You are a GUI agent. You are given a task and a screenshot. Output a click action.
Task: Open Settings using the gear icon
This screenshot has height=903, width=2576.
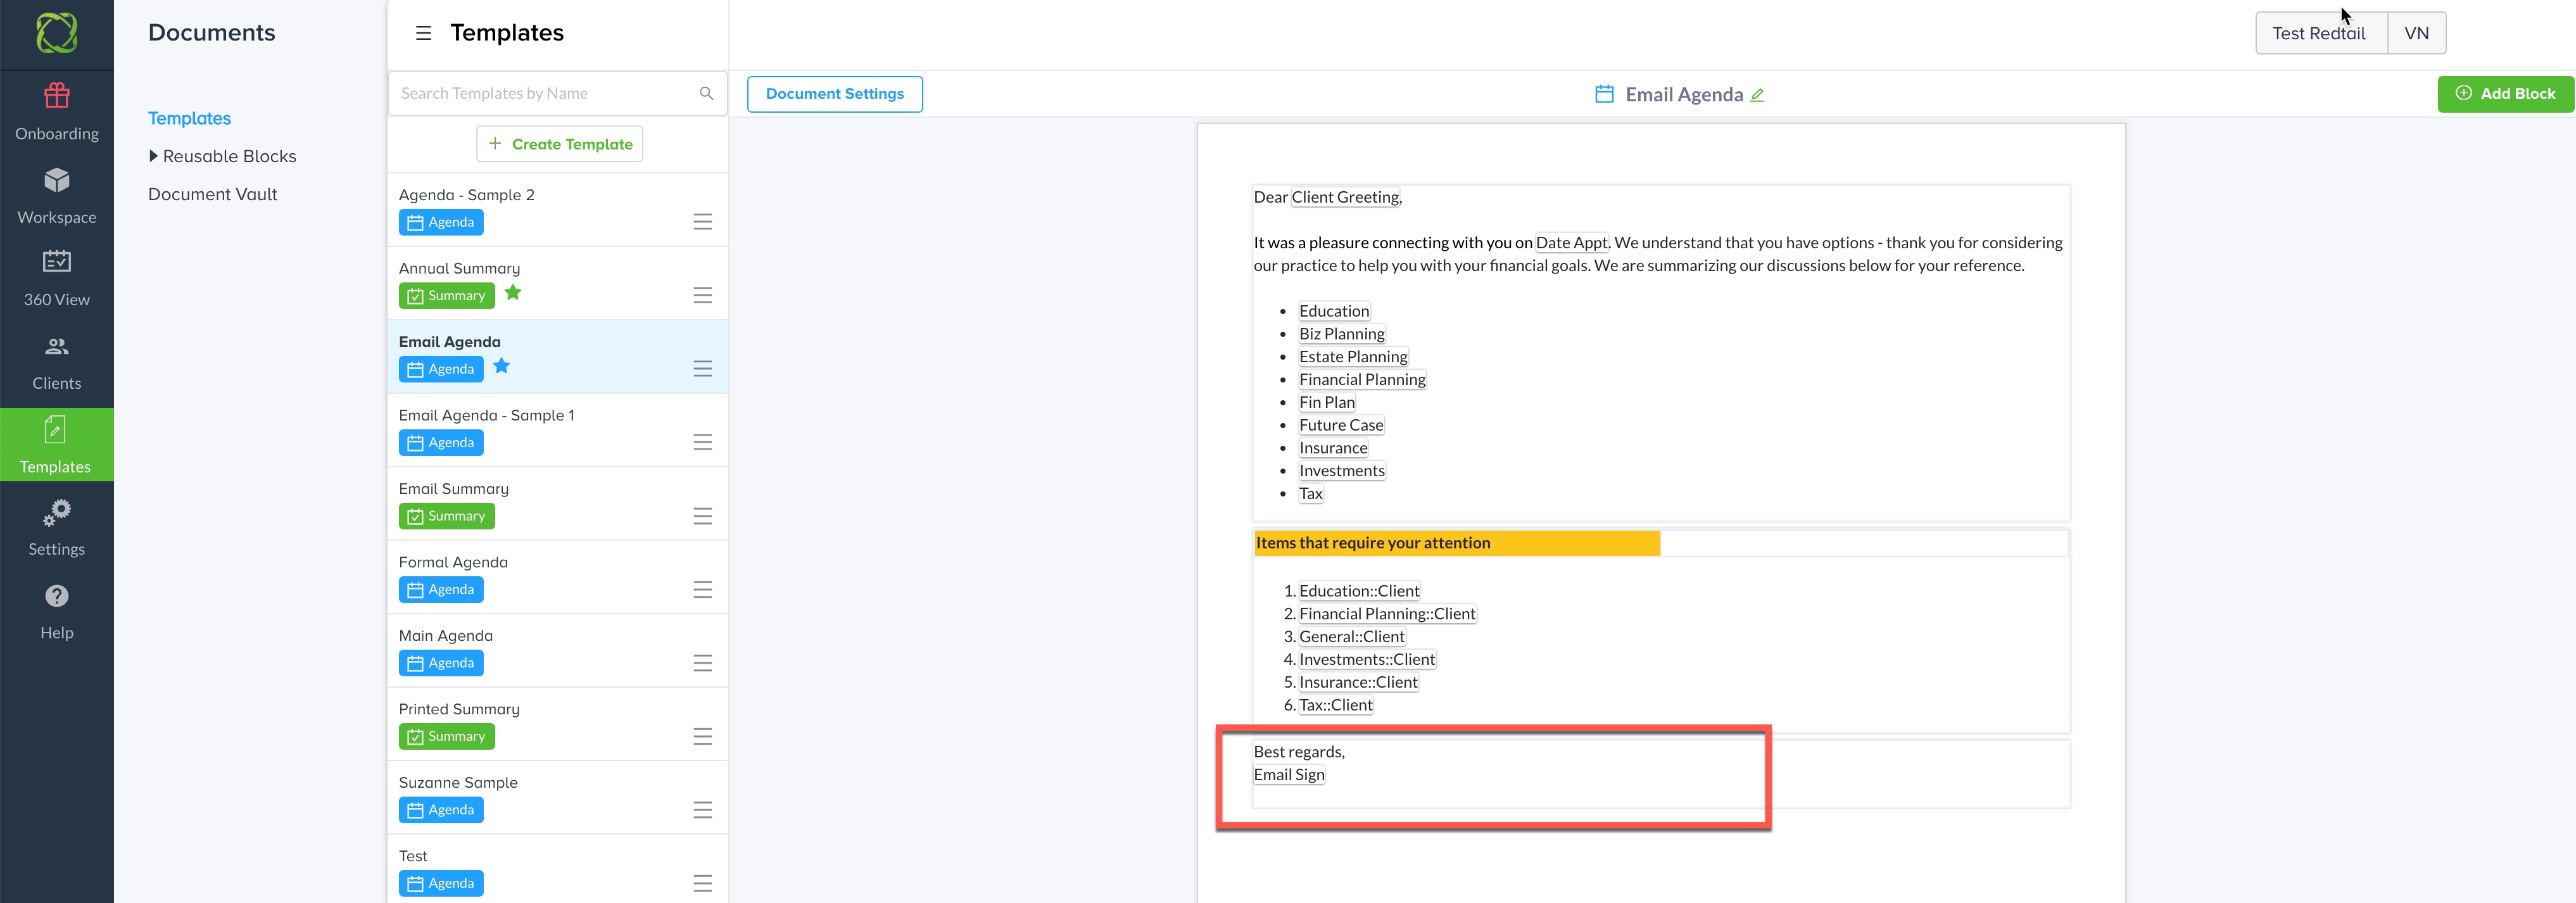(56, 527)
